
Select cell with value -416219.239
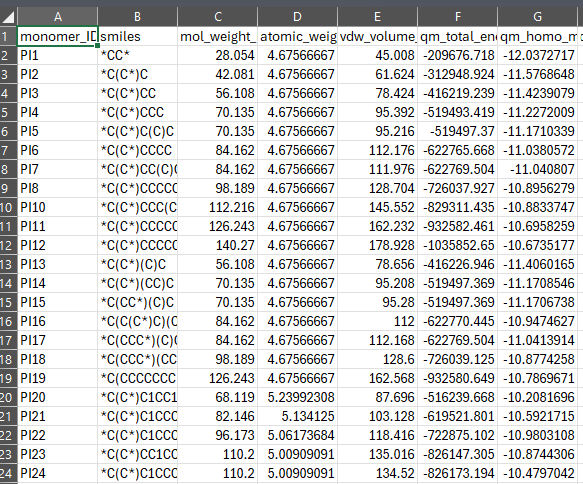(457, 93)
